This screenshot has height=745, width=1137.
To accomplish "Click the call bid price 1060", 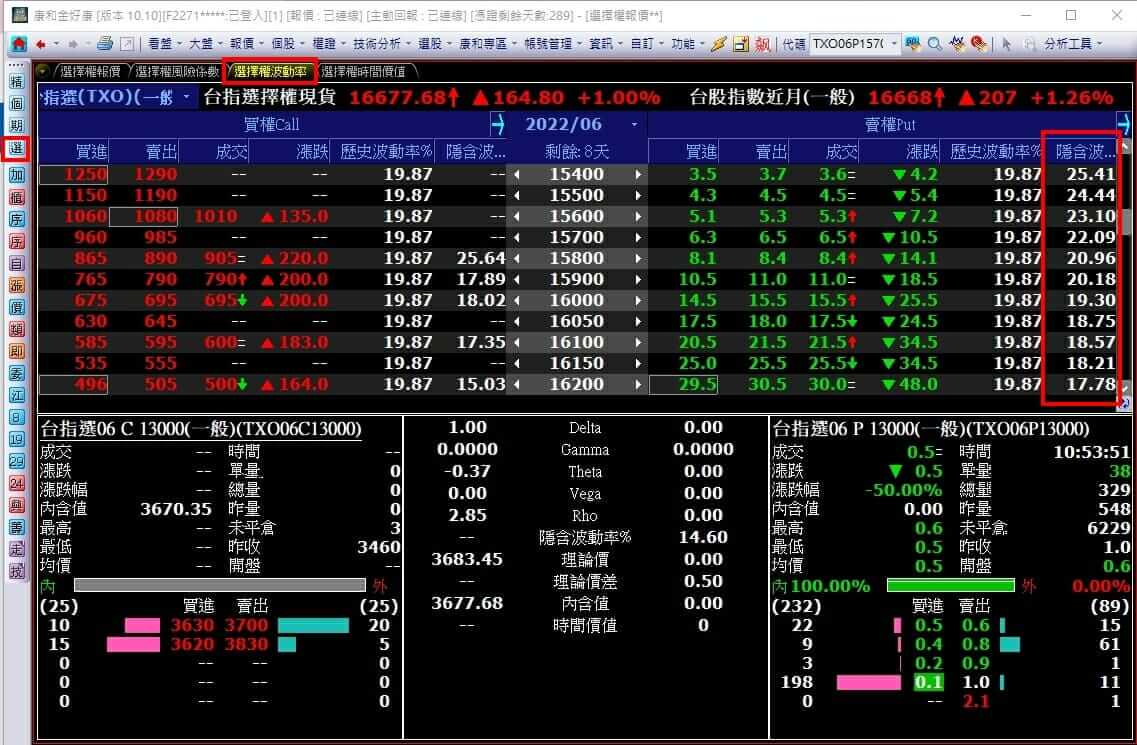I will click(x=86, y=216).
